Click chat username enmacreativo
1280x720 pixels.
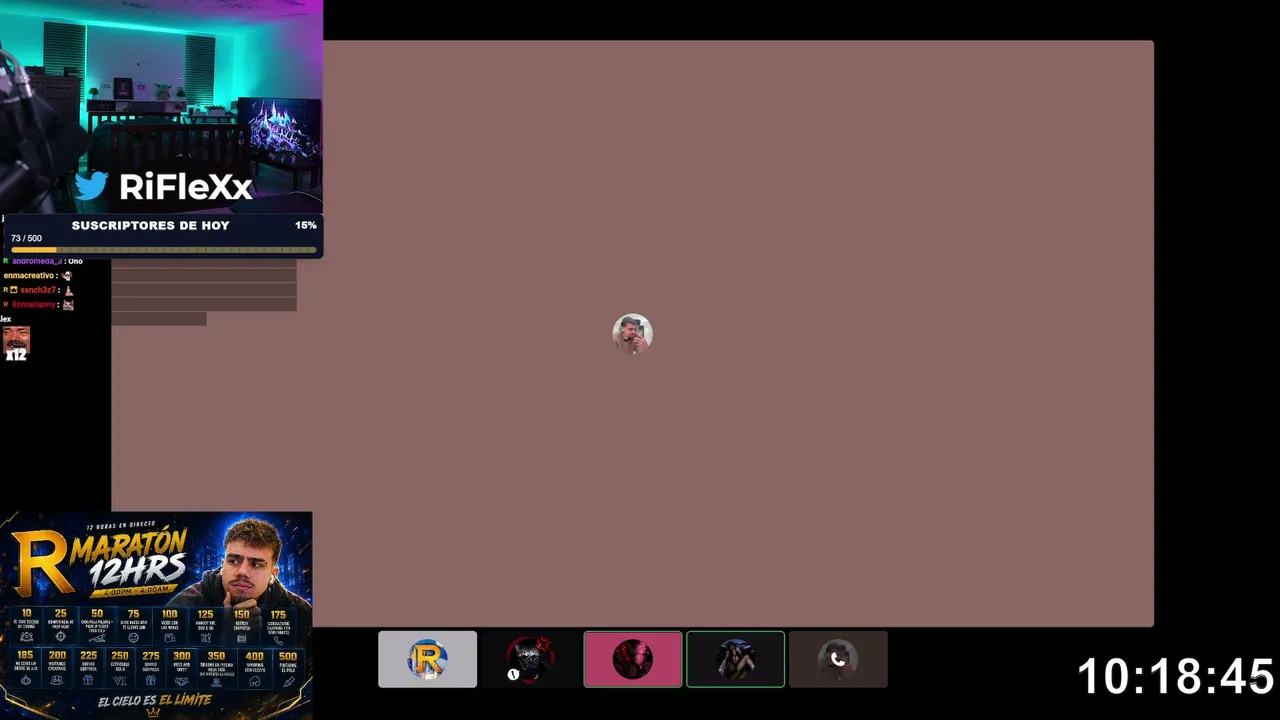pyautogui.click(x=29, y=276)
